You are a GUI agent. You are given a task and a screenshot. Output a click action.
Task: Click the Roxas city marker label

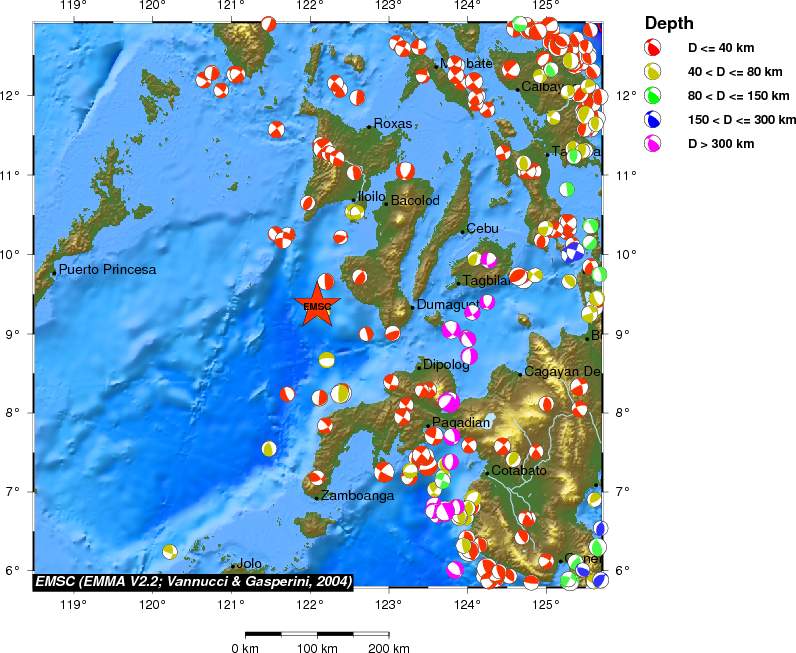tap(393, 124)
